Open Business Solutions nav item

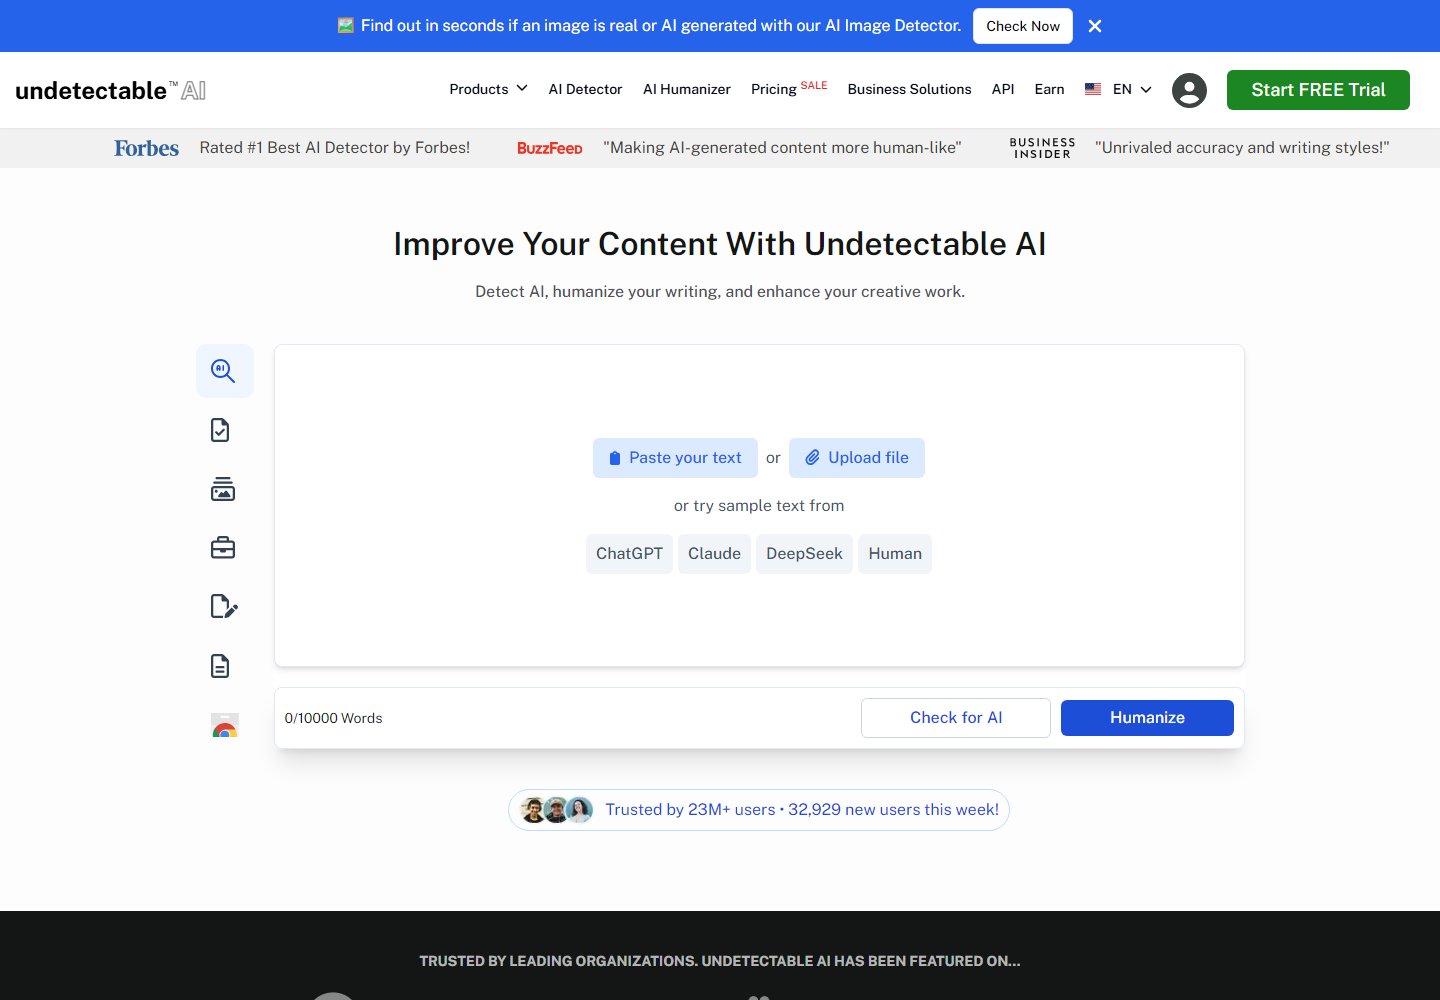[909, 89]
